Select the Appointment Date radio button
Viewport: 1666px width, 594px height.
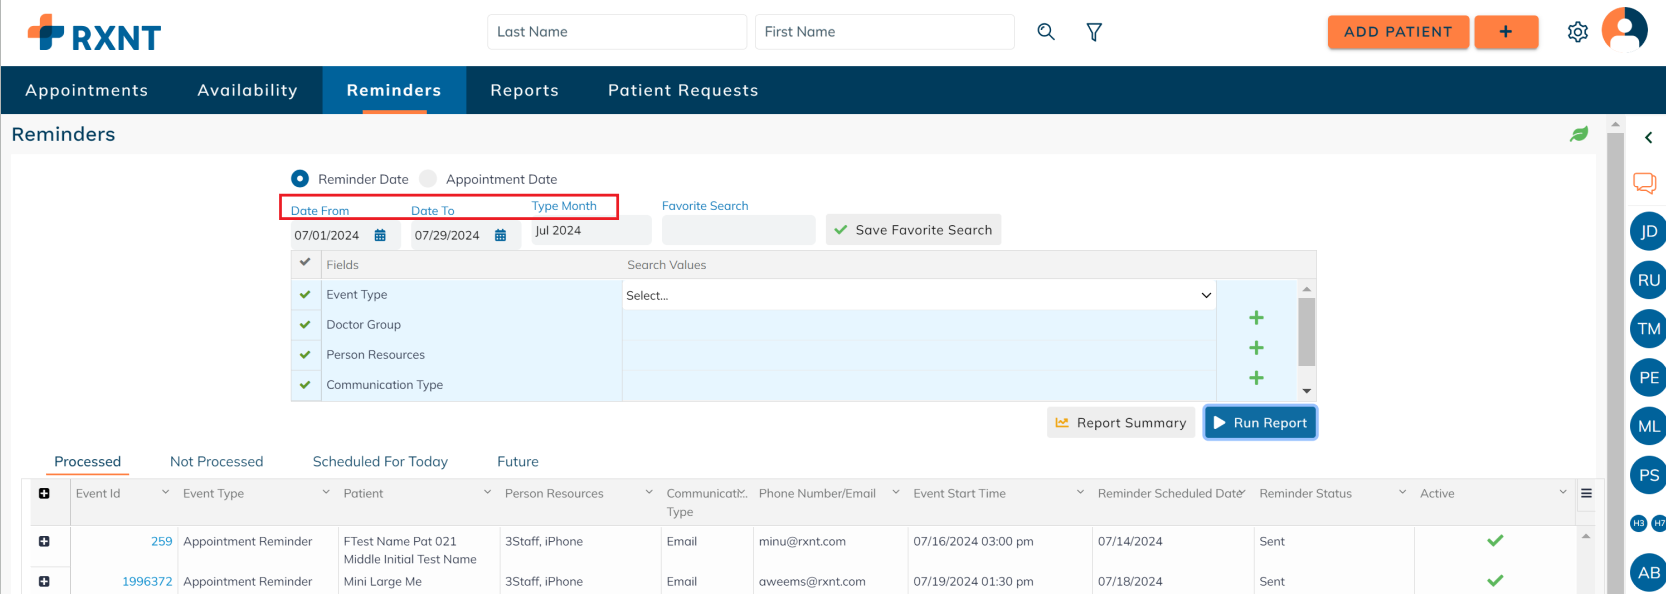(x=428, y=179)
